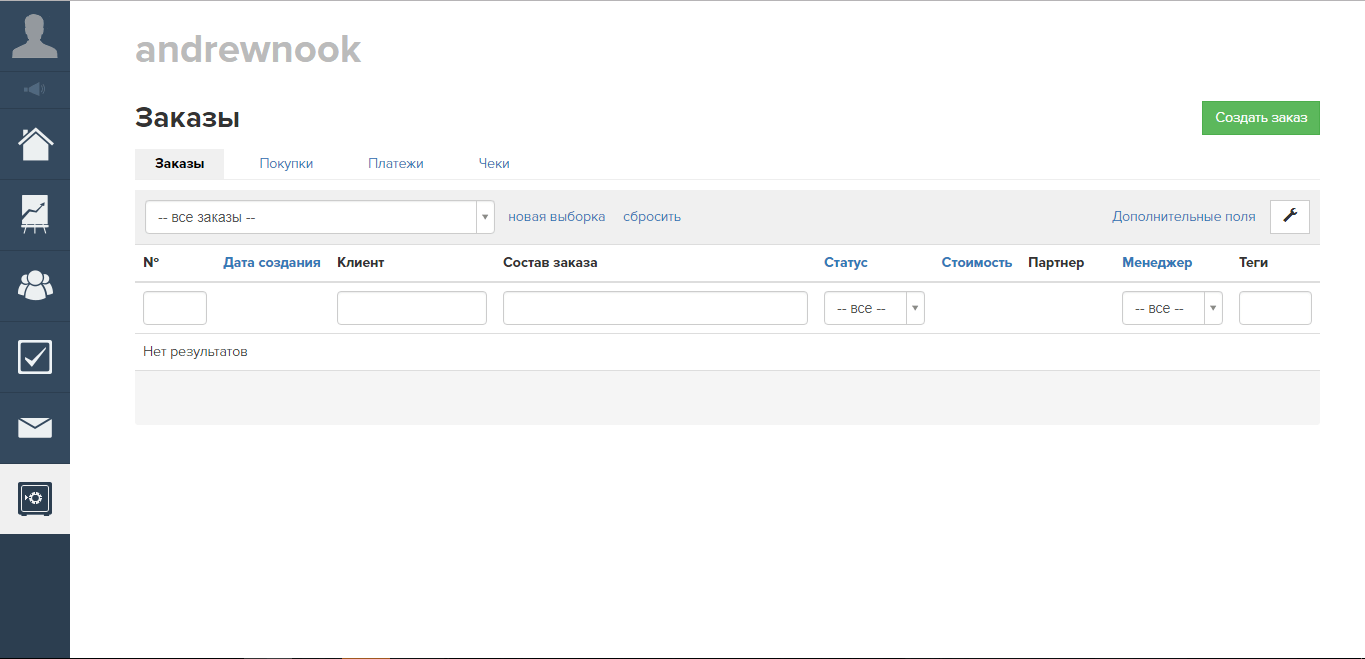The height and width of the screenshot is (659, 1365).
Task: Open the messages envelope icon
Action: (x=35, y=428)
